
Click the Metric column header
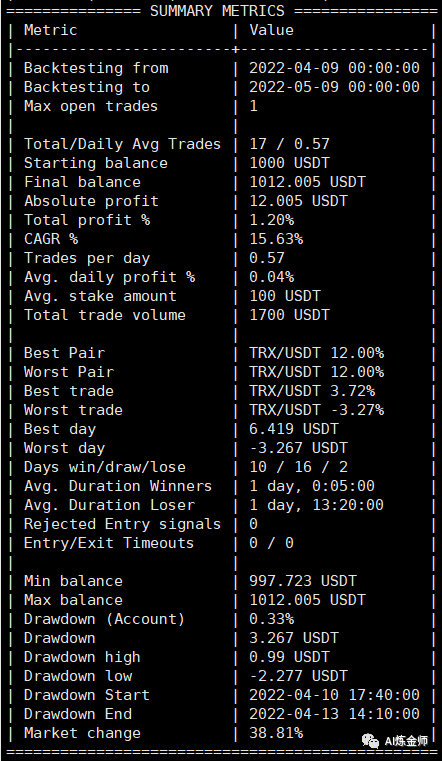click(51, 30)
